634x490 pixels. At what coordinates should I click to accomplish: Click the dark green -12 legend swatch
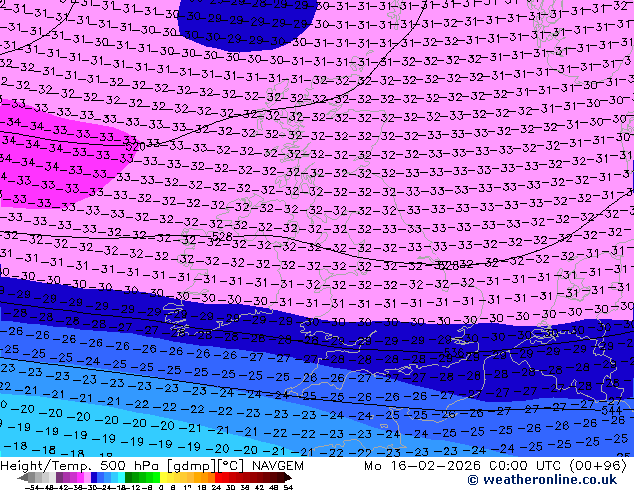[x=128, y=477]
